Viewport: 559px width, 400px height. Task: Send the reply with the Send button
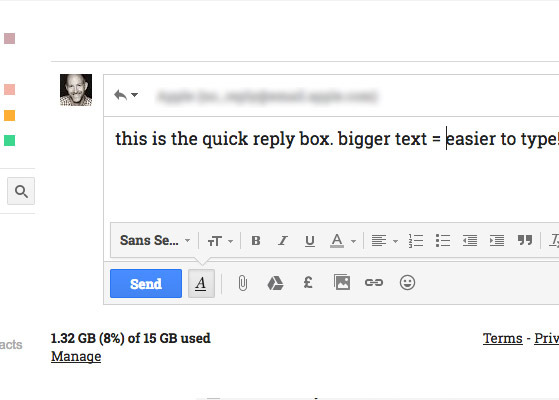(146, 283)
